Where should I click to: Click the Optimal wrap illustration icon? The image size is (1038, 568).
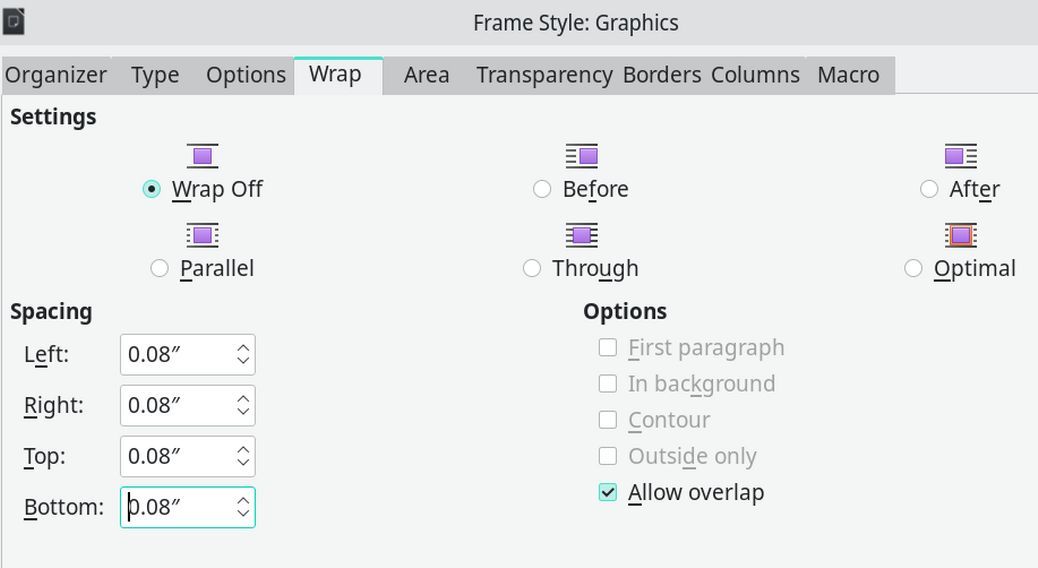point(961,235)
